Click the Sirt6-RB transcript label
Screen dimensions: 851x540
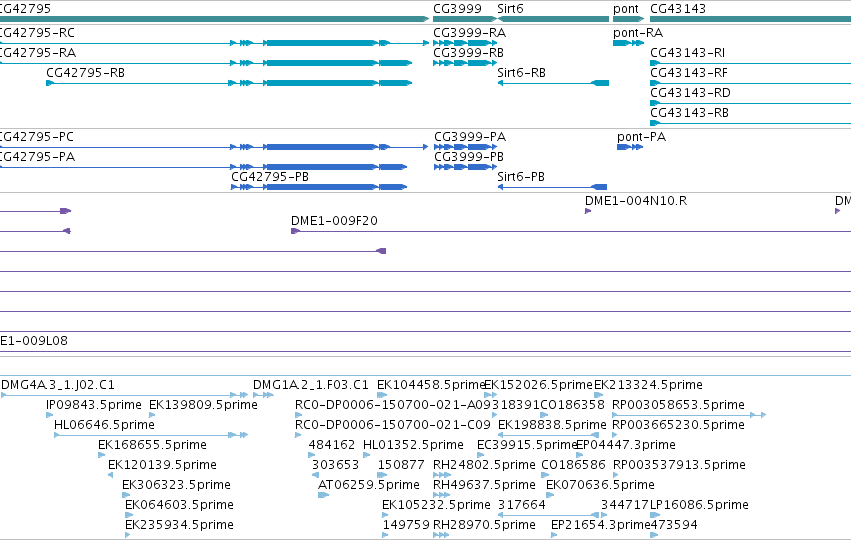(x=521, y=73)
